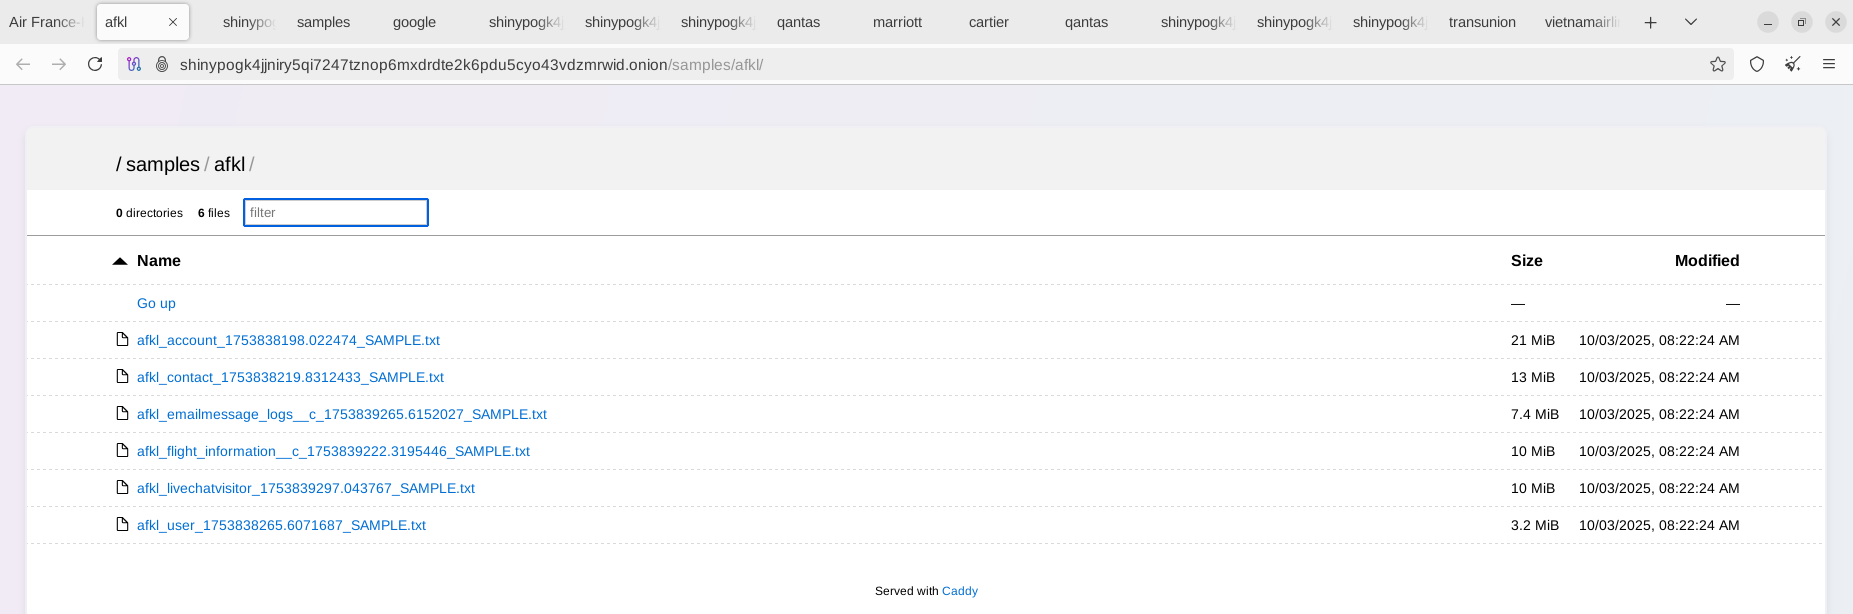
Task: Close the active afkl tab
Action: point(173,22)
